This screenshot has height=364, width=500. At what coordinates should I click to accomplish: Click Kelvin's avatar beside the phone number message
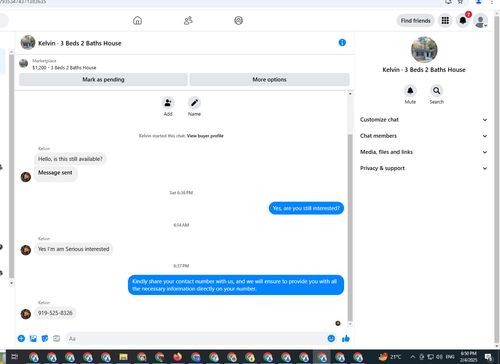pyautogui.click(x=26, y=314)
